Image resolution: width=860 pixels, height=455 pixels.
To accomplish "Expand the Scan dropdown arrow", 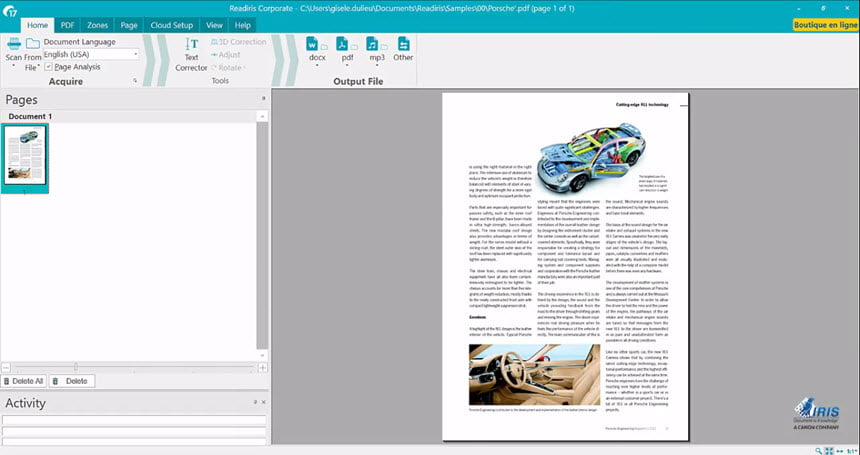I will coord(13,66).
